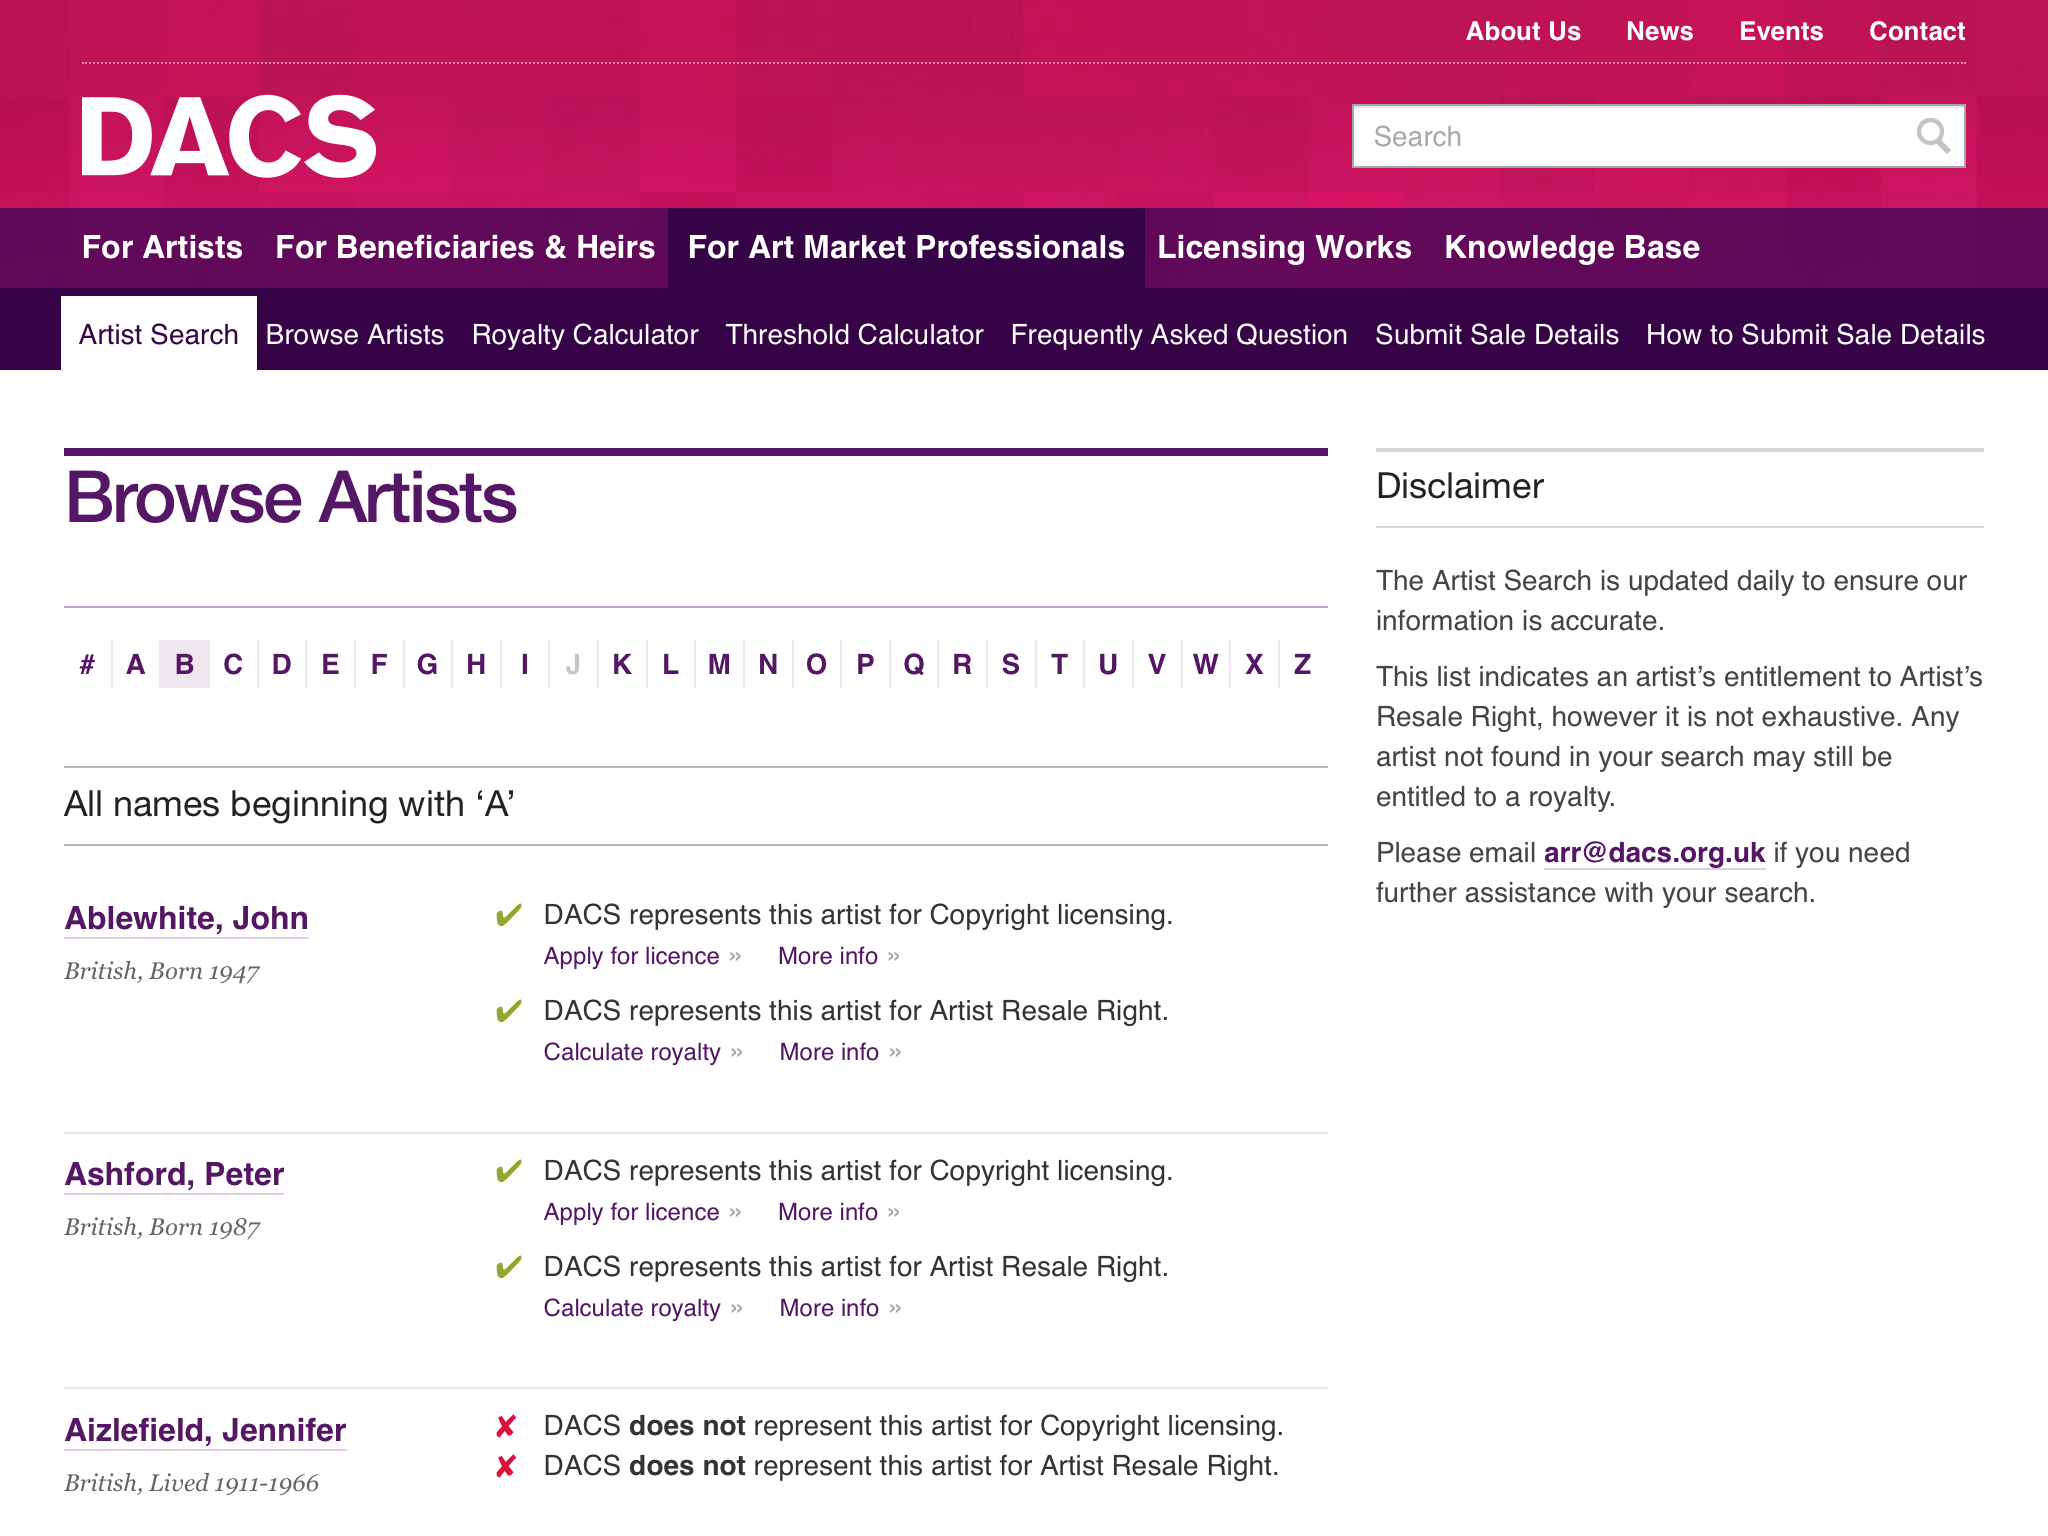Viewport: 2048px width, 1536px height.
Task: Browse artists beginning with K
Action: click(622, 664)
